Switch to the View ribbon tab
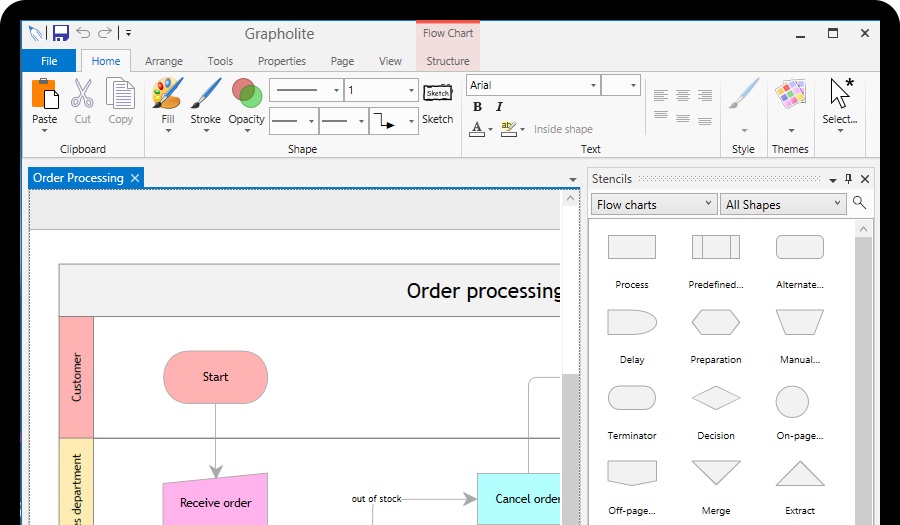Image resolution: width=900 pixels, height=525 pixels. (390, 61)
